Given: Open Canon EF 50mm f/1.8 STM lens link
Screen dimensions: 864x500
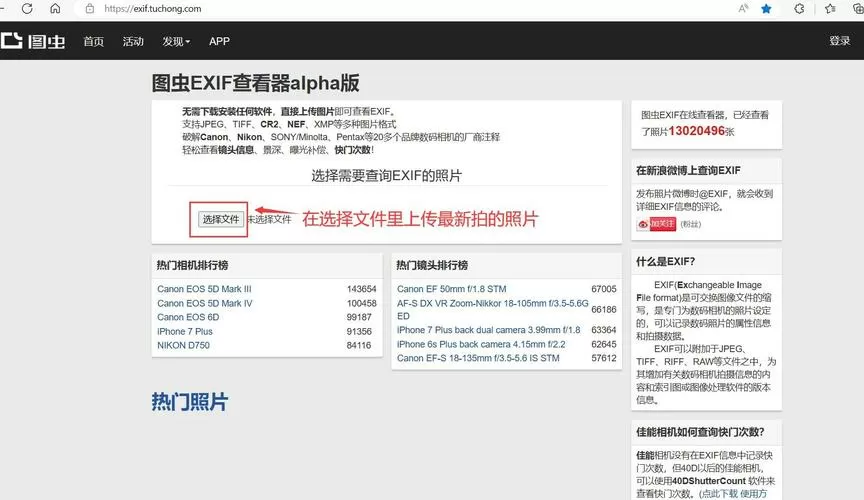Looking at the screenshot, I should tap(451, 289).
